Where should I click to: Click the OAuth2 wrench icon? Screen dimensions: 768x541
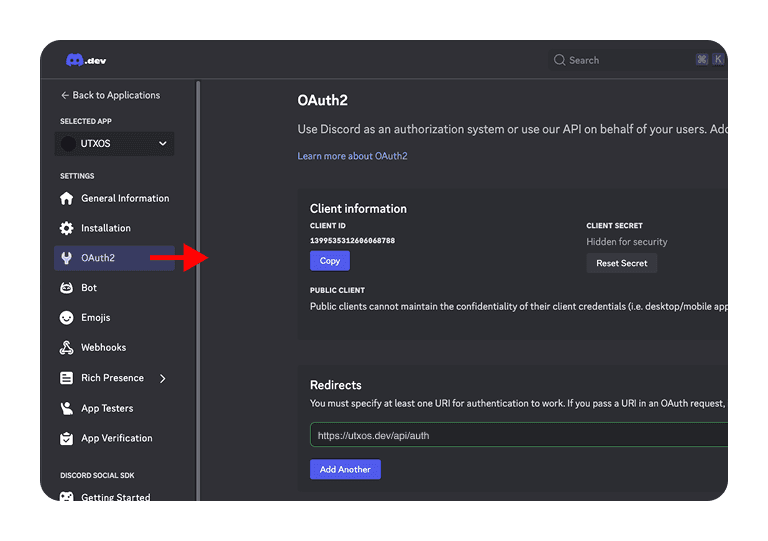[67, 258]
